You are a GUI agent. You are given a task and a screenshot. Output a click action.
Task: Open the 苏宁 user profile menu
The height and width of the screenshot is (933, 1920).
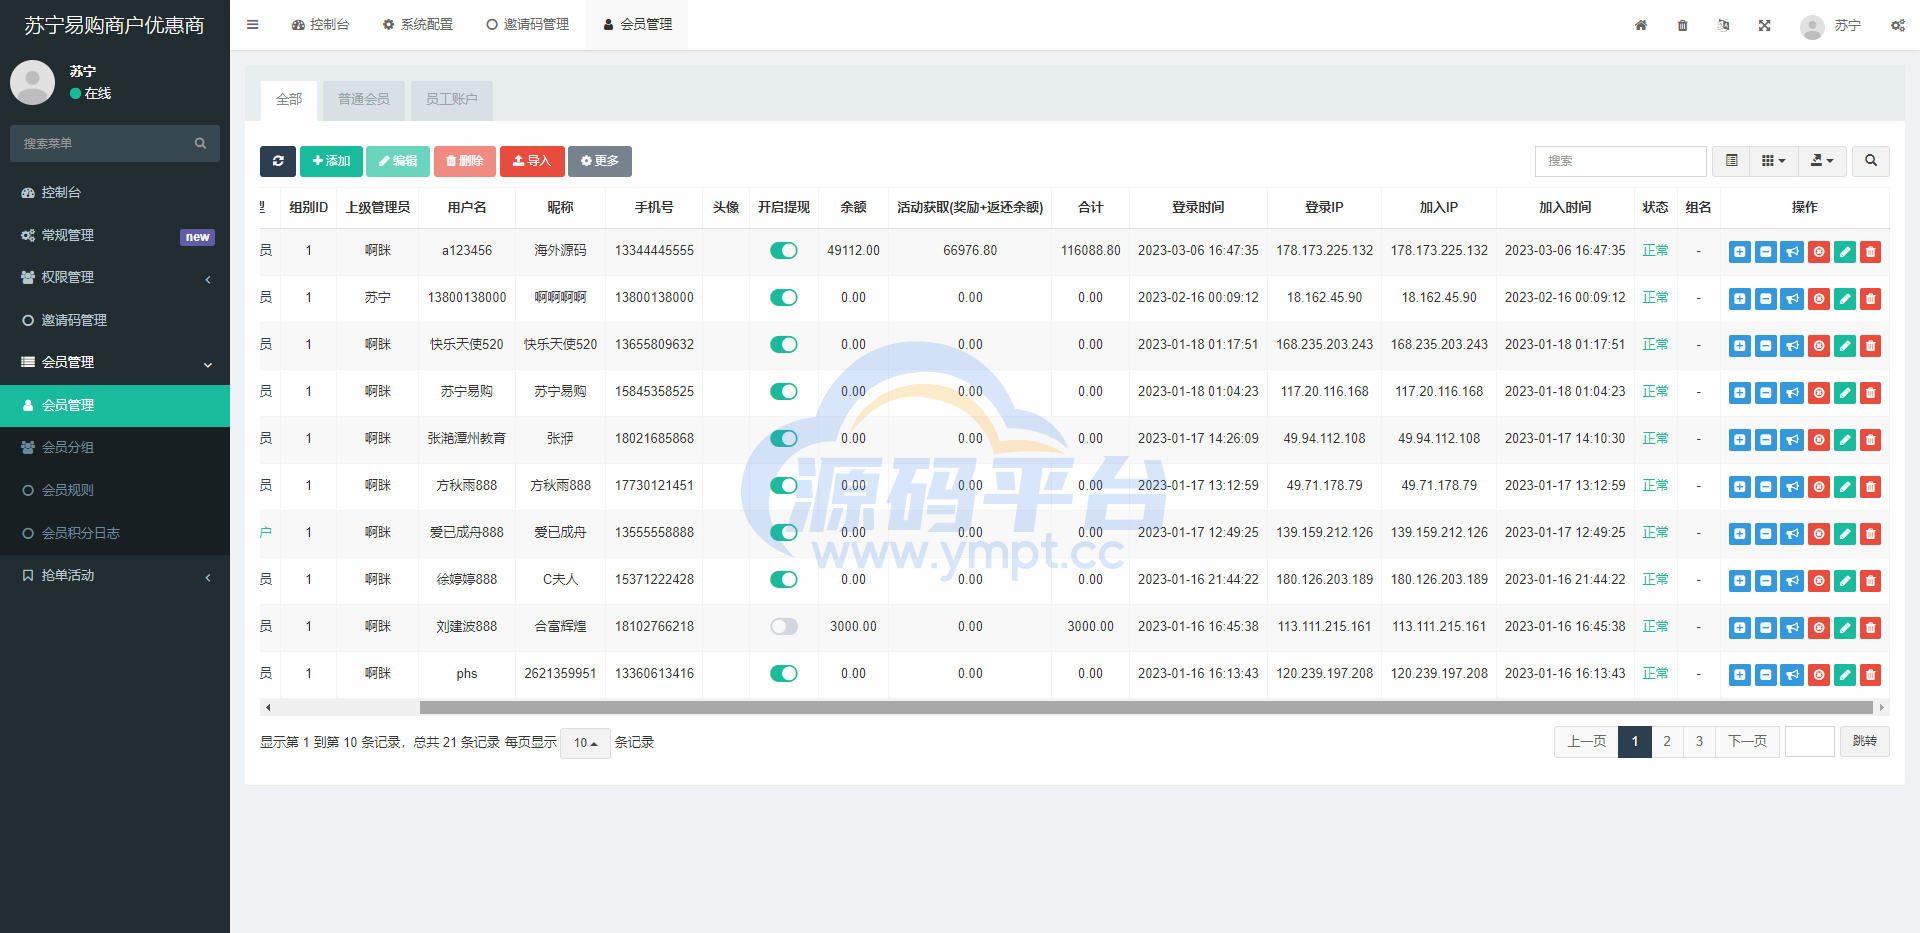pos(1831,26)
